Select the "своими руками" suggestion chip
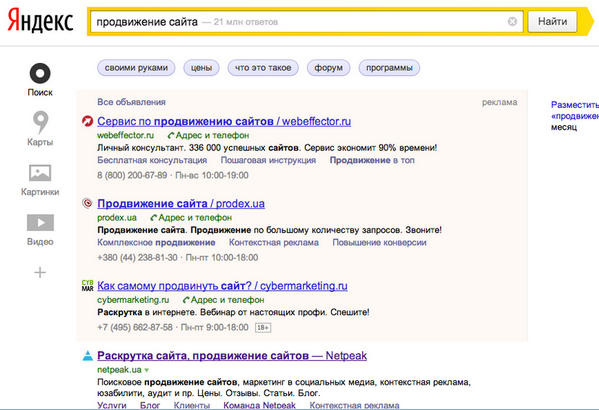 click(136, 68)
